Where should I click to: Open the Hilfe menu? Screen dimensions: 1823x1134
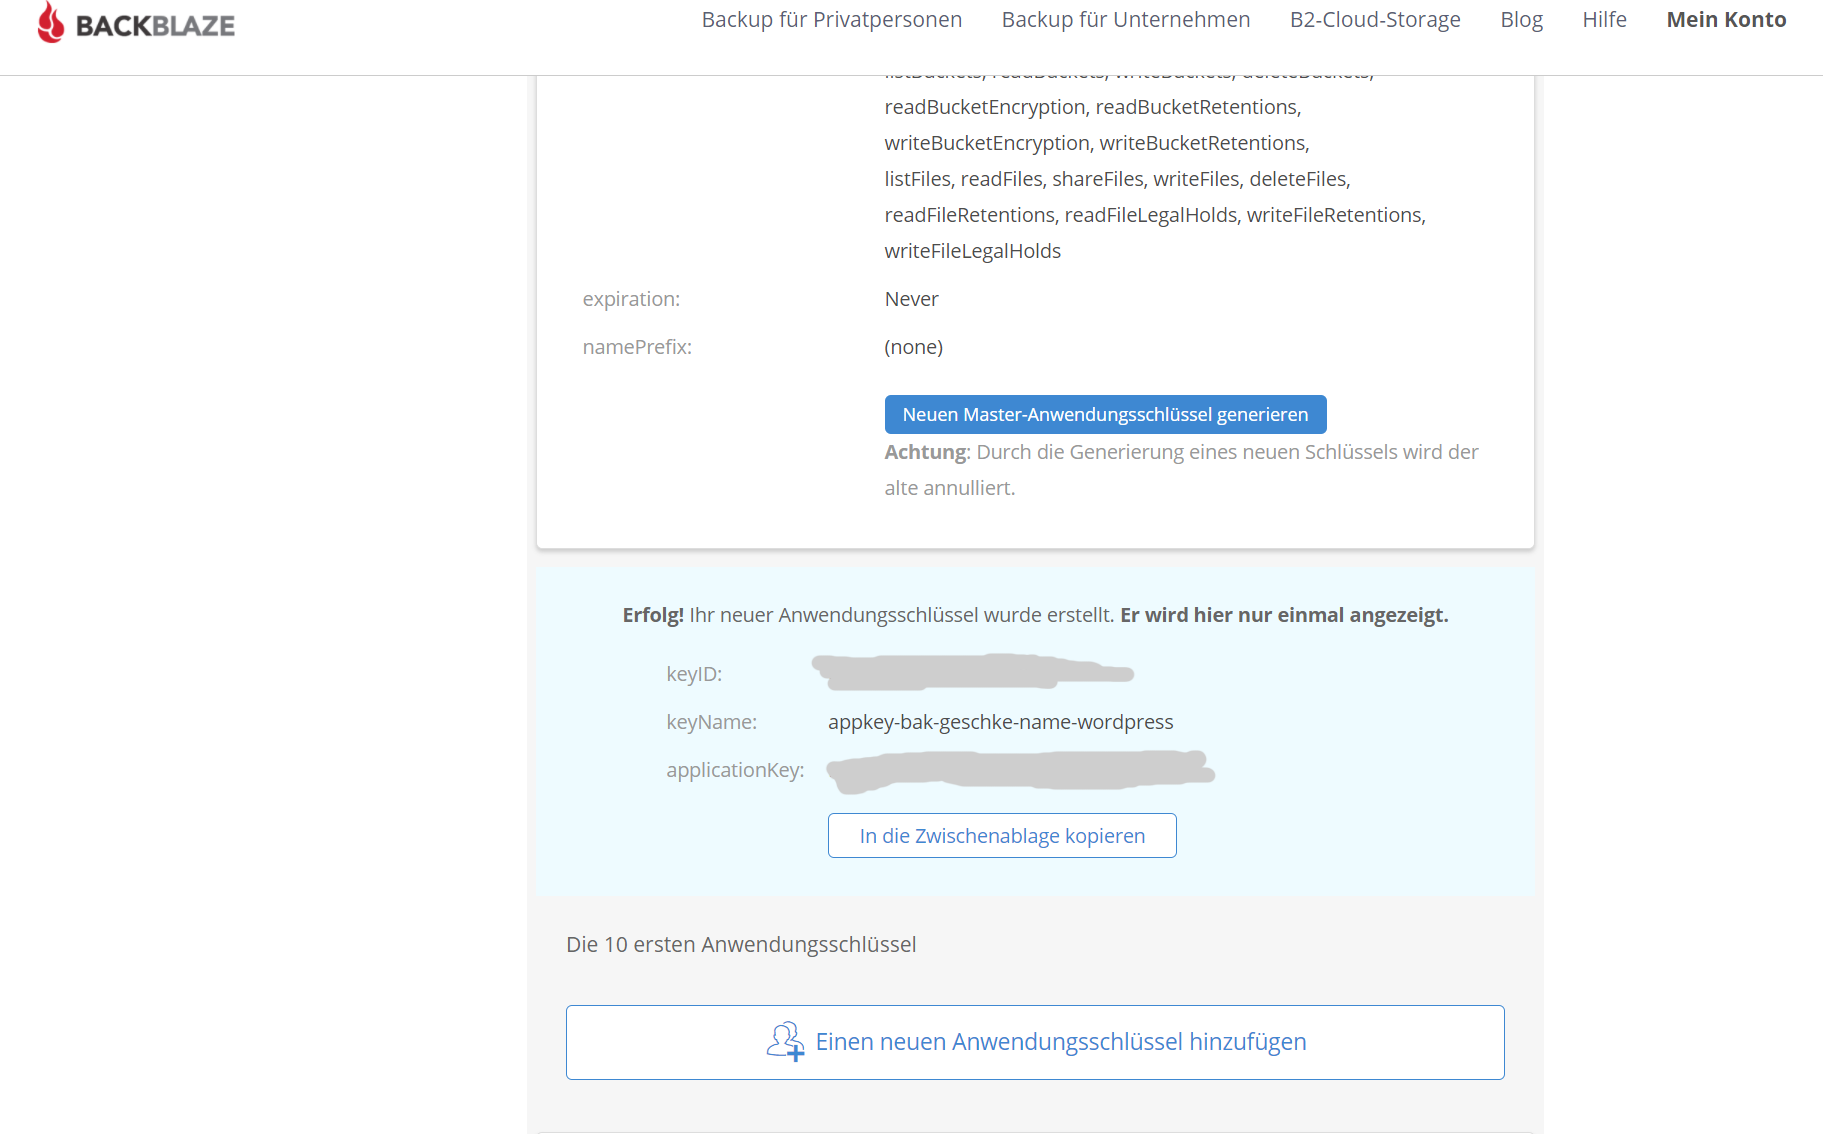(1604, 20)
